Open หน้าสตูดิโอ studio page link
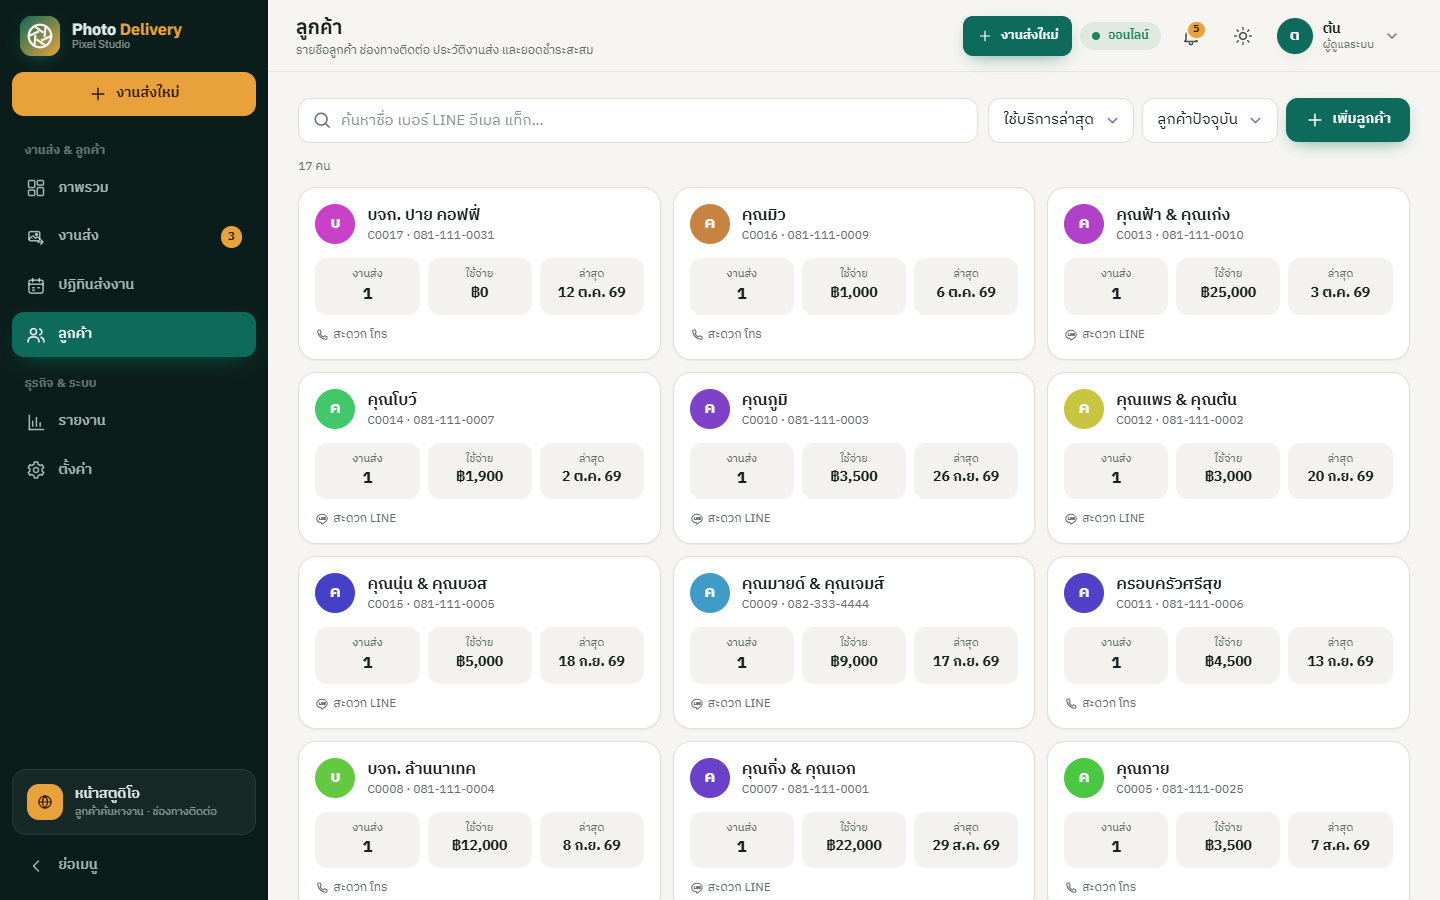The width and height of the screenshot is (1440, 900). tap(134, 802)
